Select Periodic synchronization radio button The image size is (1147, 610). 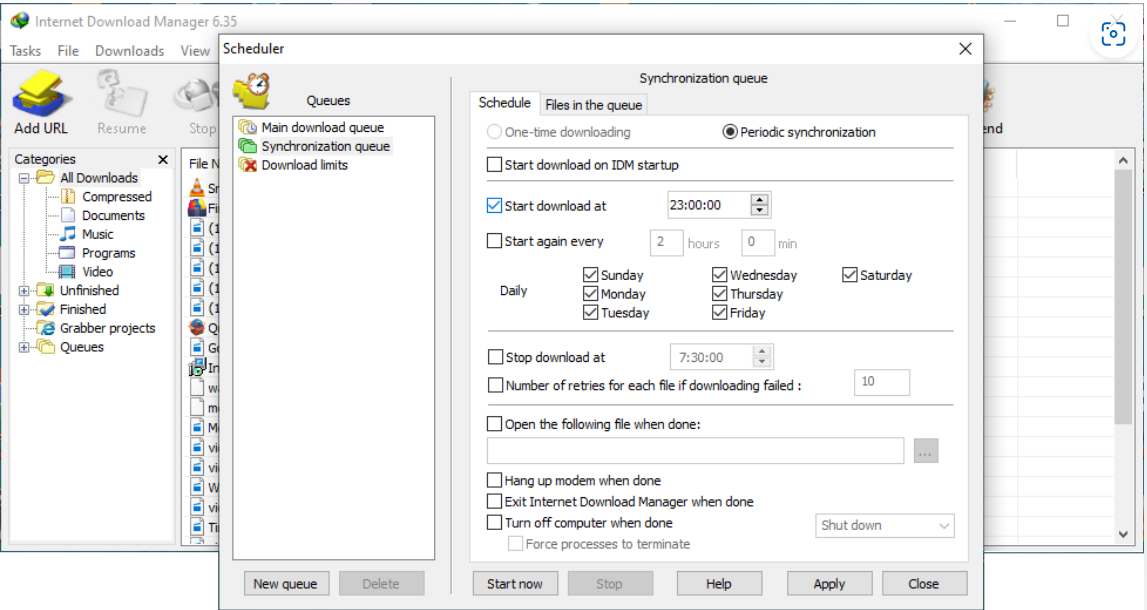(x=730, y=132)
